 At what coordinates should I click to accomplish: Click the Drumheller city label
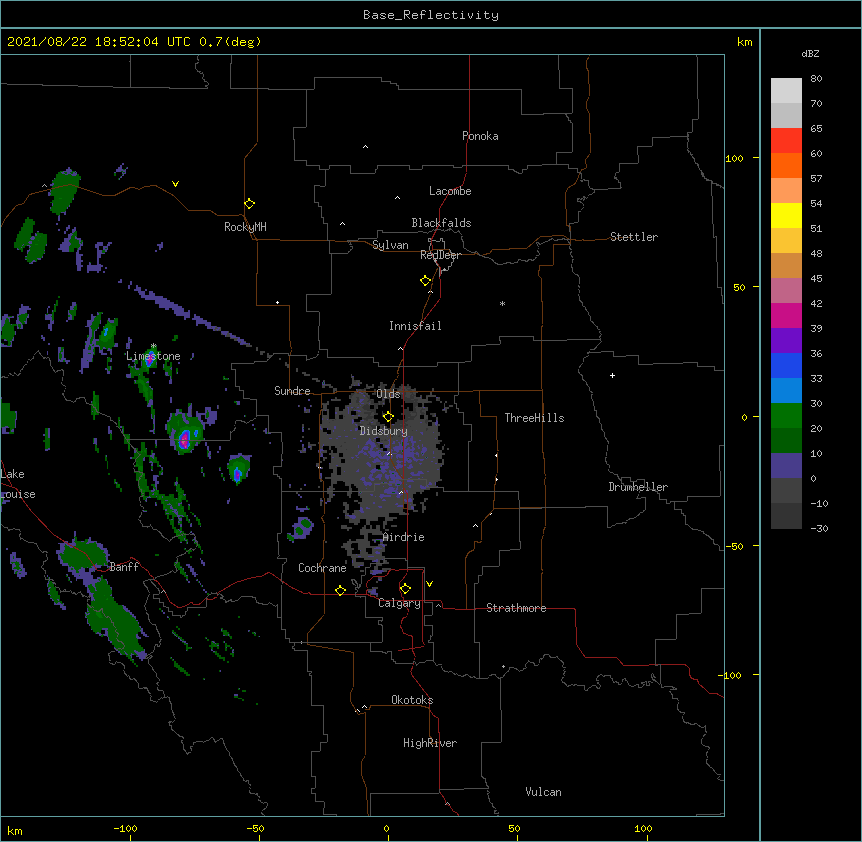pos(638,487)
